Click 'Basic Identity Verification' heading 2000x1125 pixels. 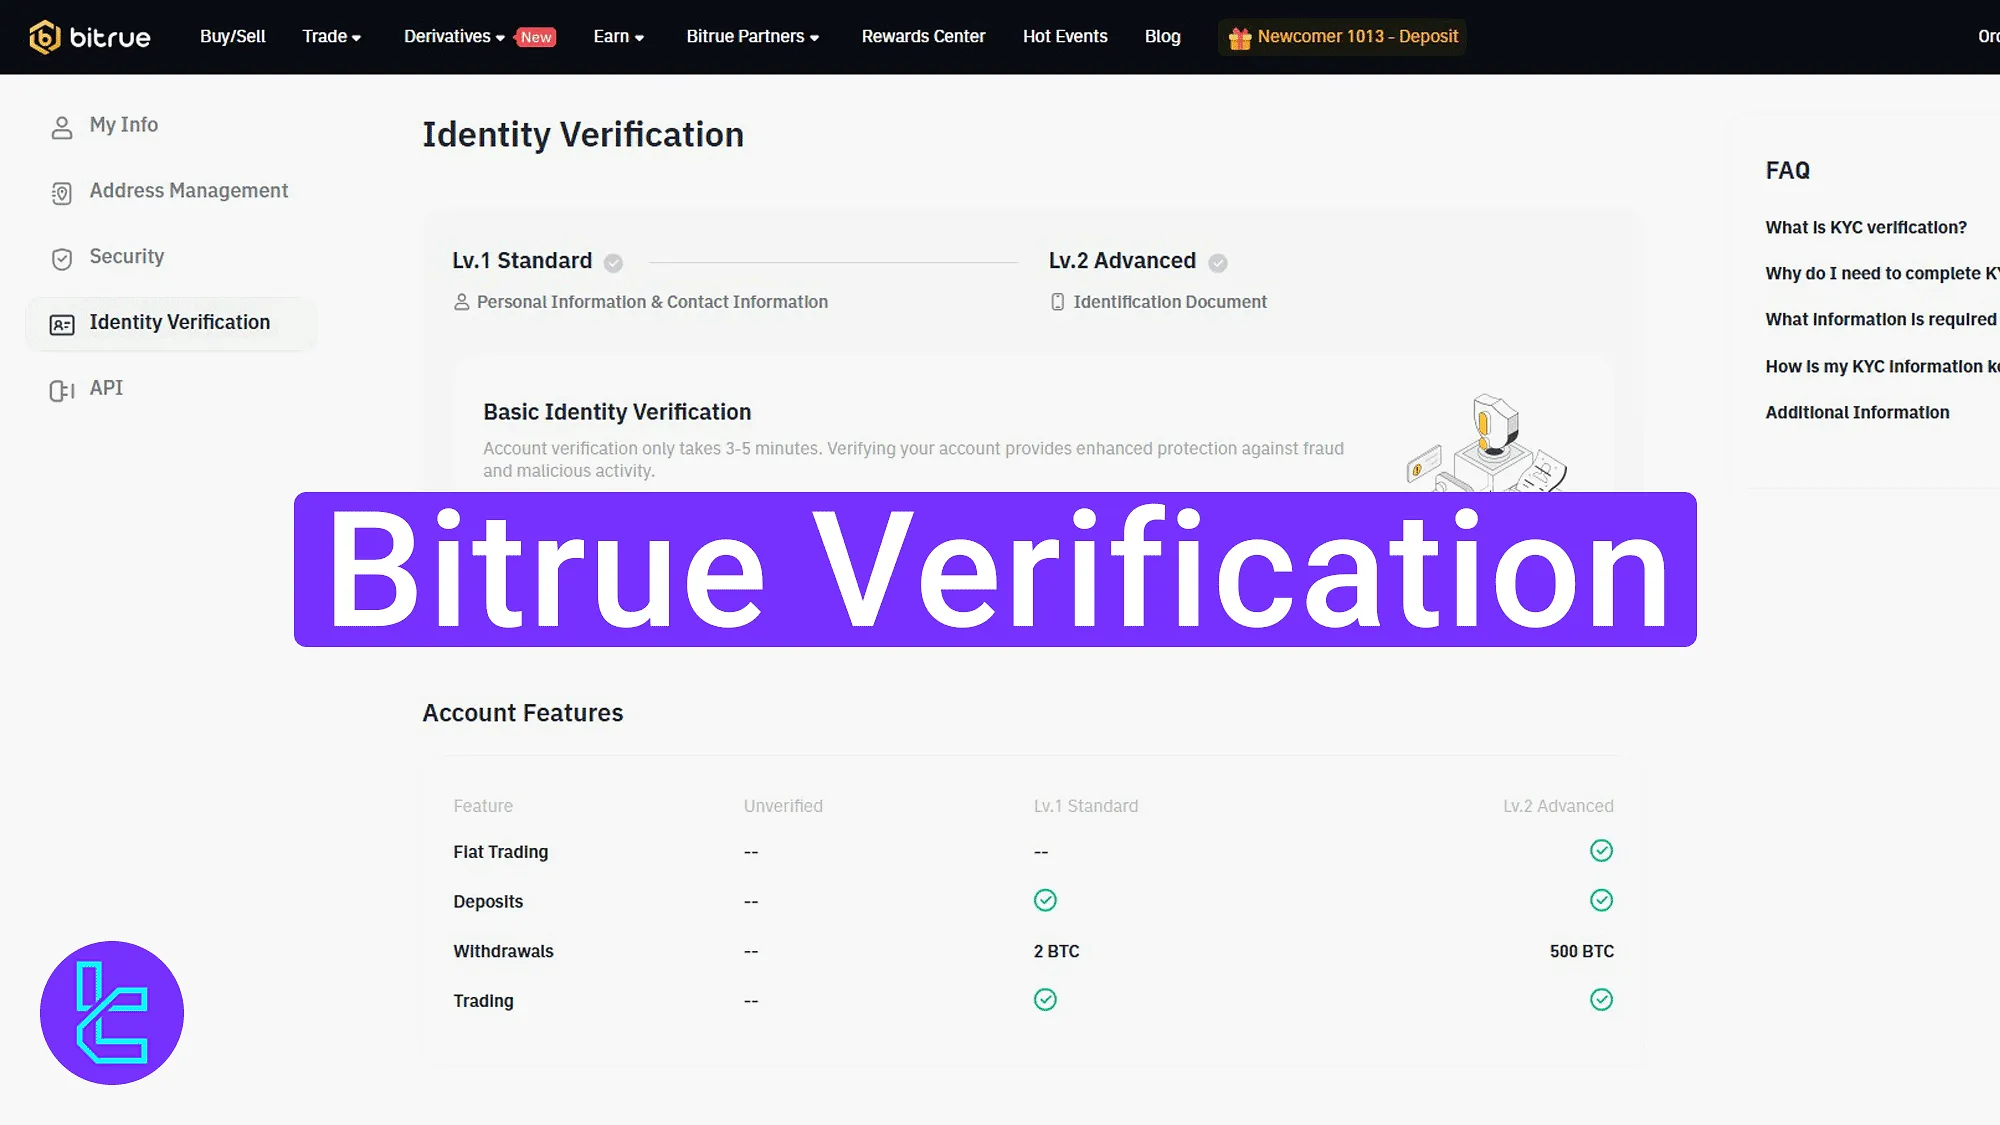[617, 412]
